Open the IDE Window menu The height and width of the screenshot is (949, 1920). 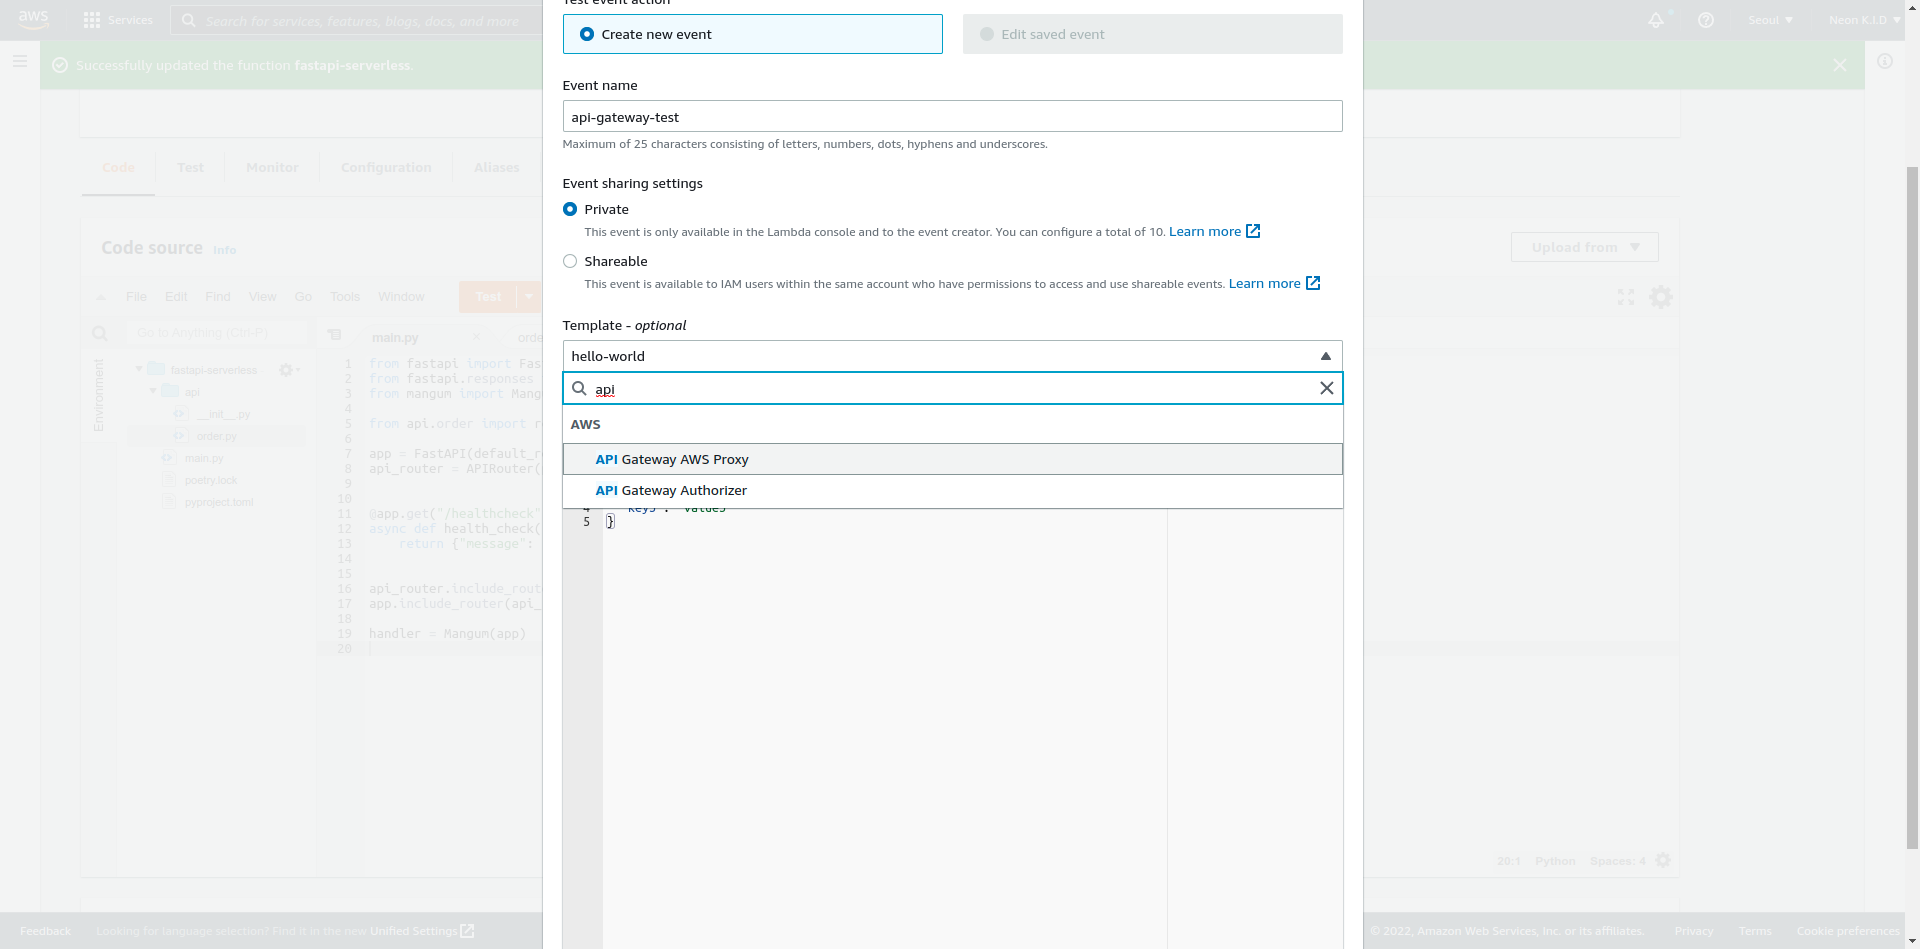(x=401, y=297)
